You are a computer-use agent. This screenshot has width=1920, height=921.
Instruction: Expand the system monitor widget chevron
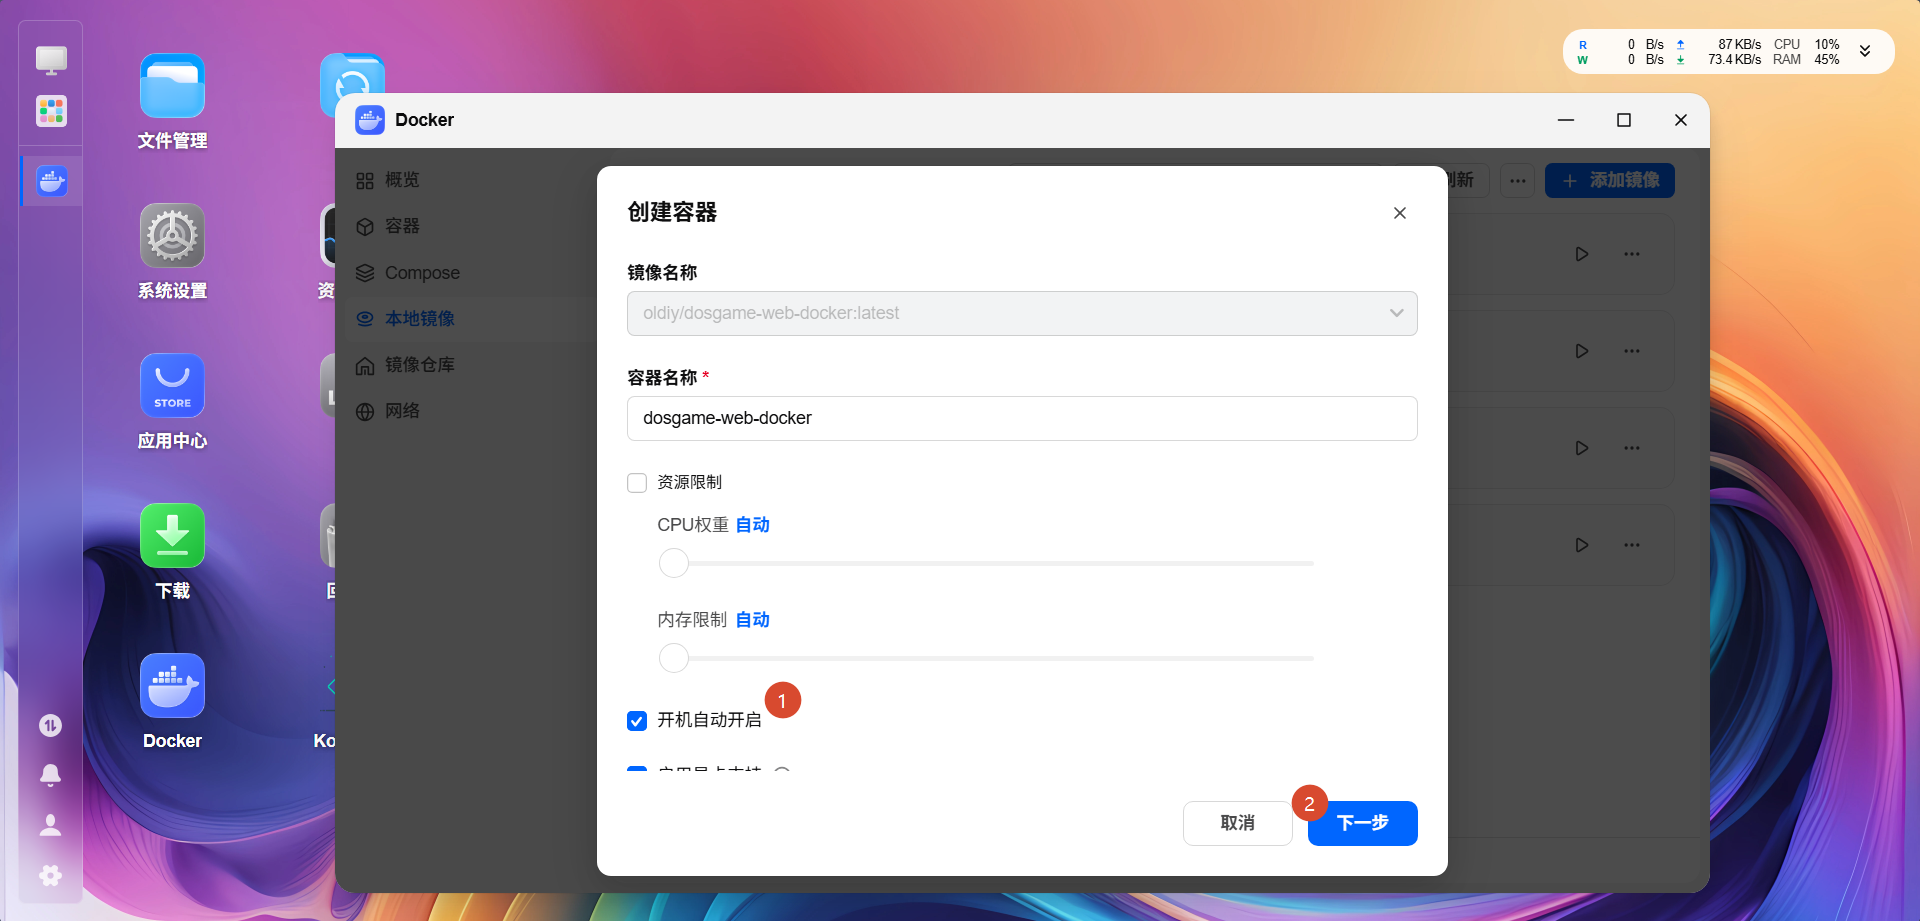[1865, 51]
